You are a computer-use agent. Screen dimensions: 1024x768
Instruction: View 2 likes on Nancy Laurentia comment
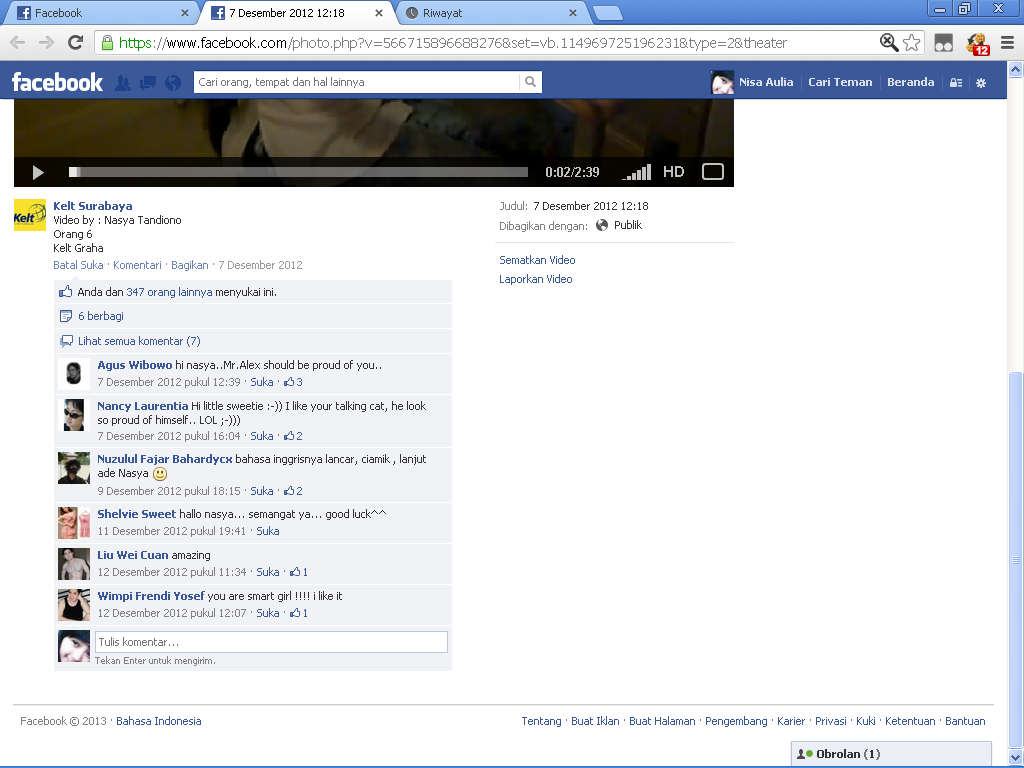point(293,436)
